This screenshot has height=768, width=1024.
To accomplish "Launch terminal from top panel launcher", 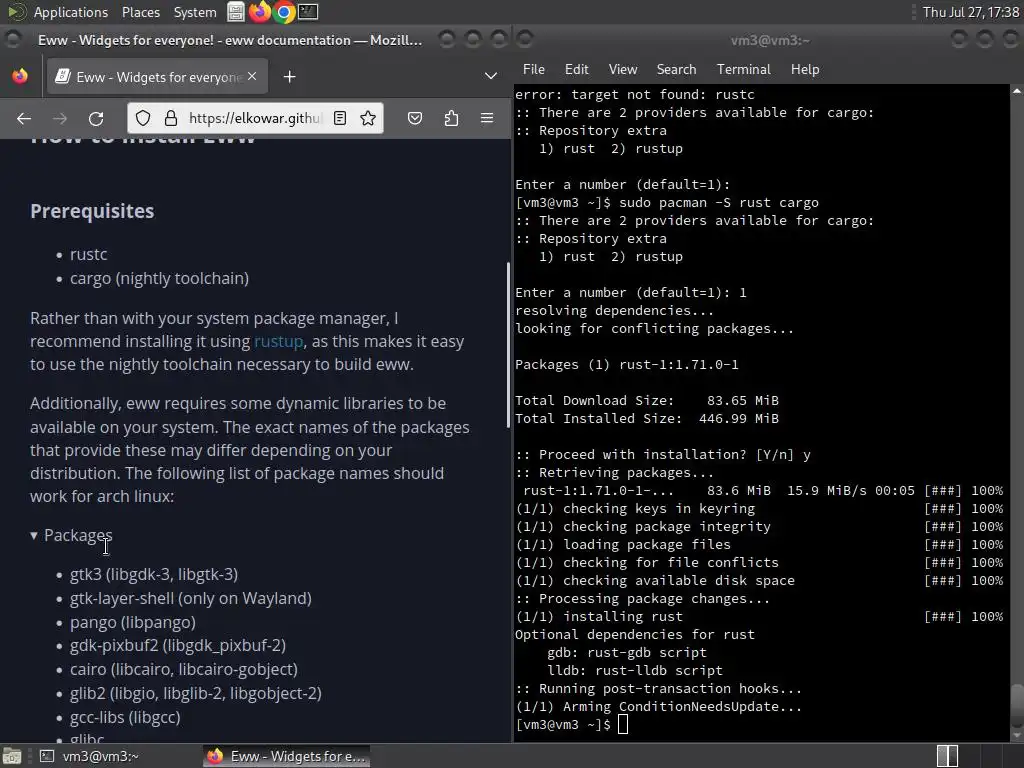I will tap(308, 12).
